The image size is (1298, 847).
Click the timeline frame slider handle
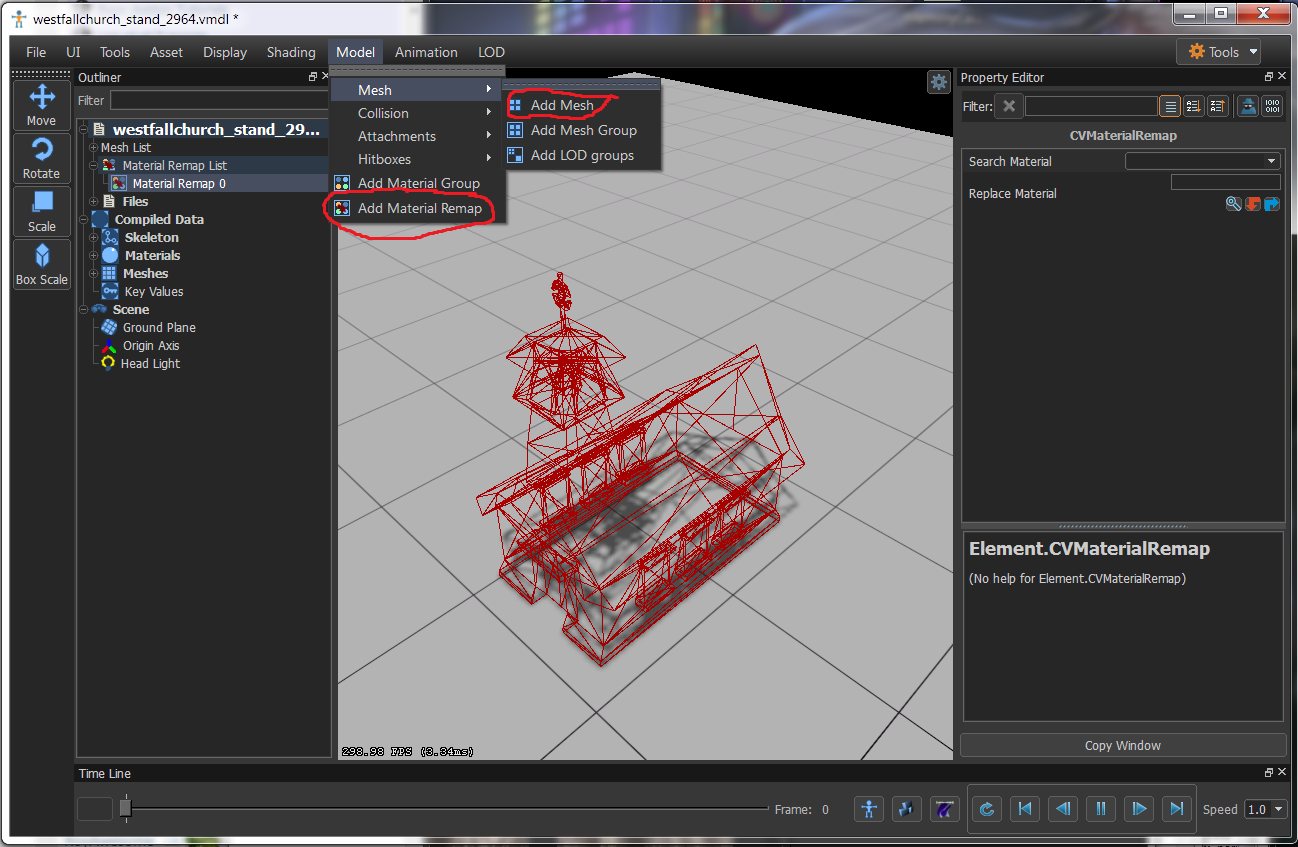click(x=125, y=808)
